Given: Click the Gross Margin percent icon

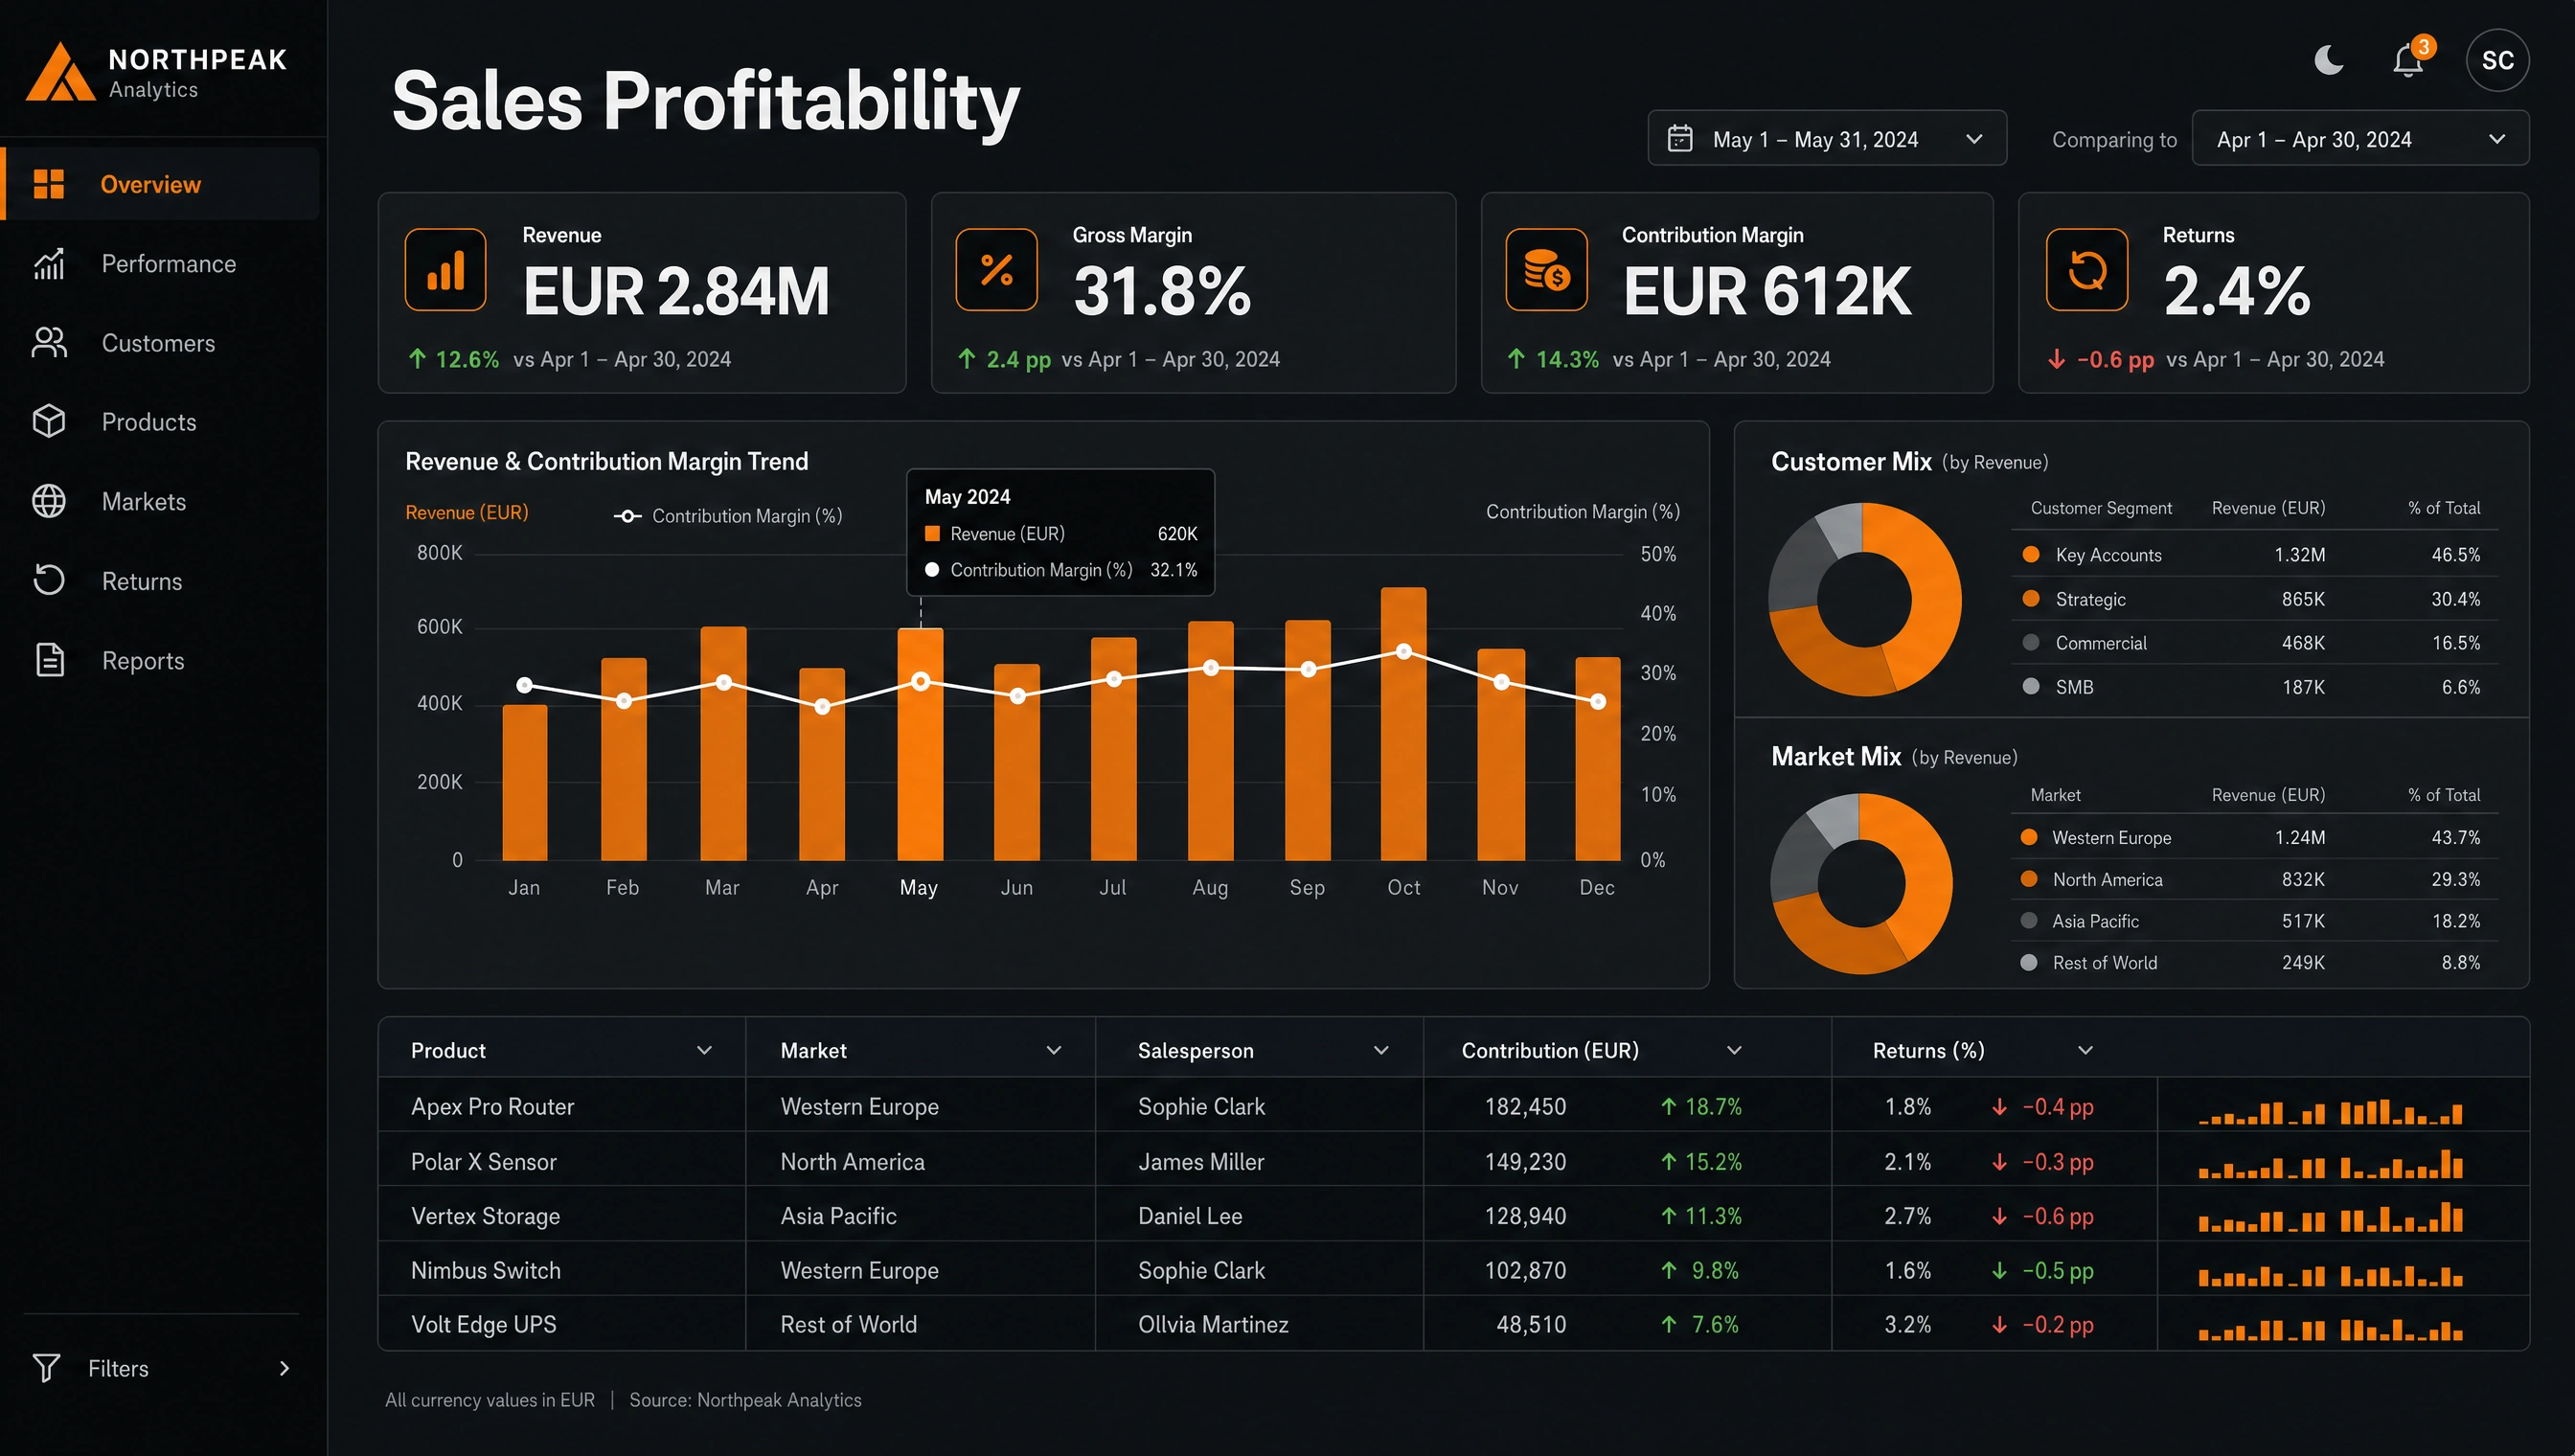Looking at the screenshot, I should click(996, 270).
